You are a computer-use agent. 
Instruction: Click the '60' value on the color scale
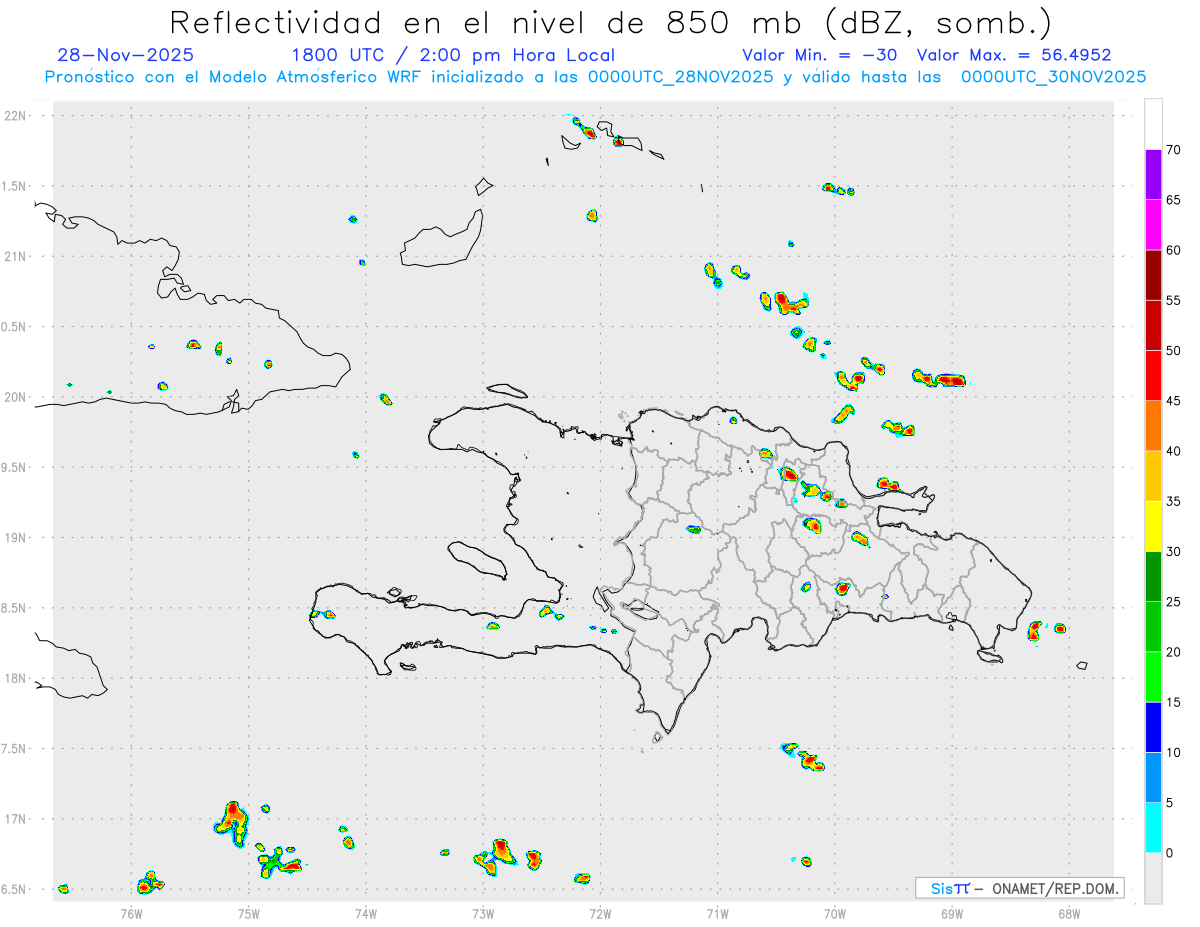[1174, 250]
